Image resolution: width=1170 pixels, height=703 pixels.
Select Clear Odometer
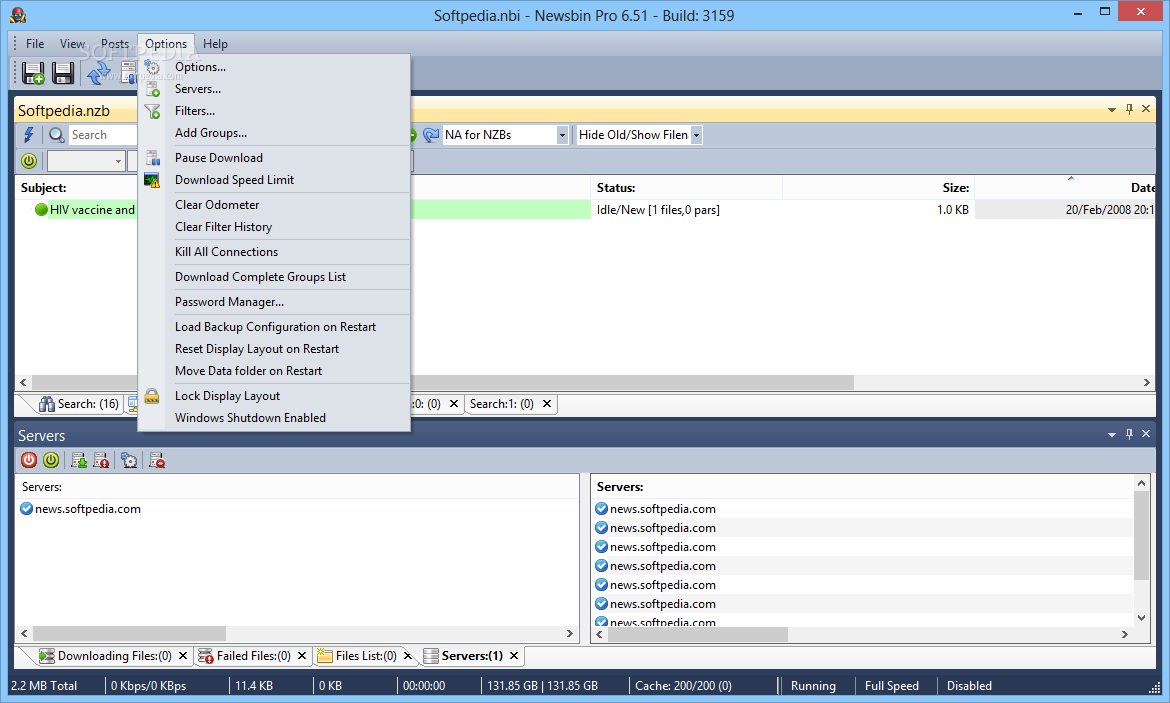point(274,204)
